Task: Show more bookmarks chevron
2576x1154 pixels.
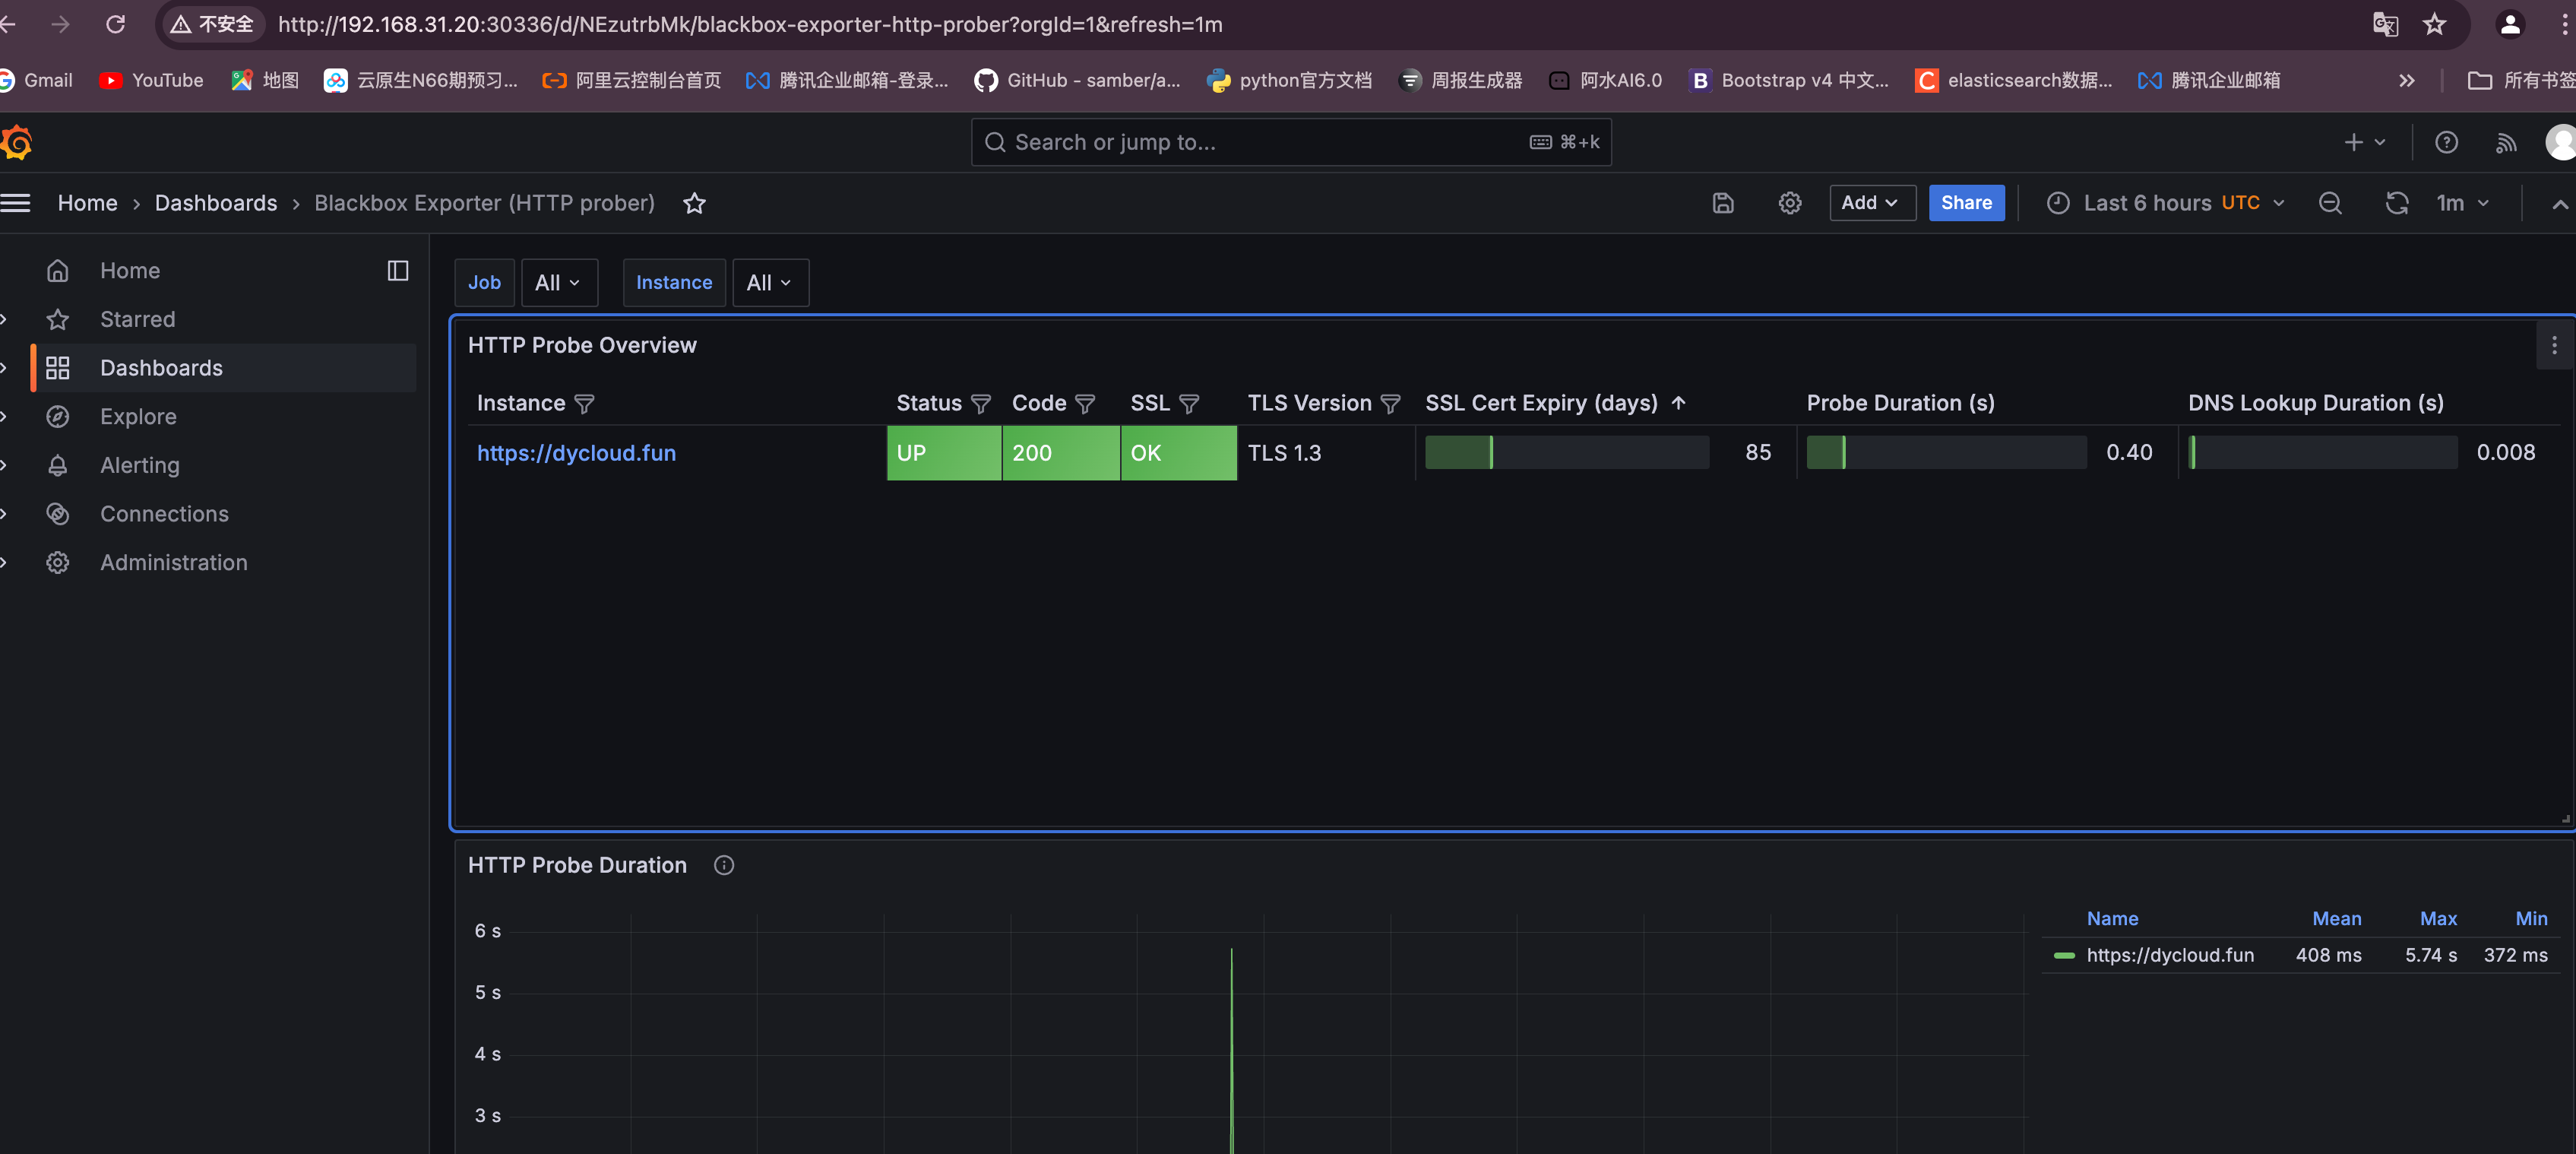Action: (2406, 80)
